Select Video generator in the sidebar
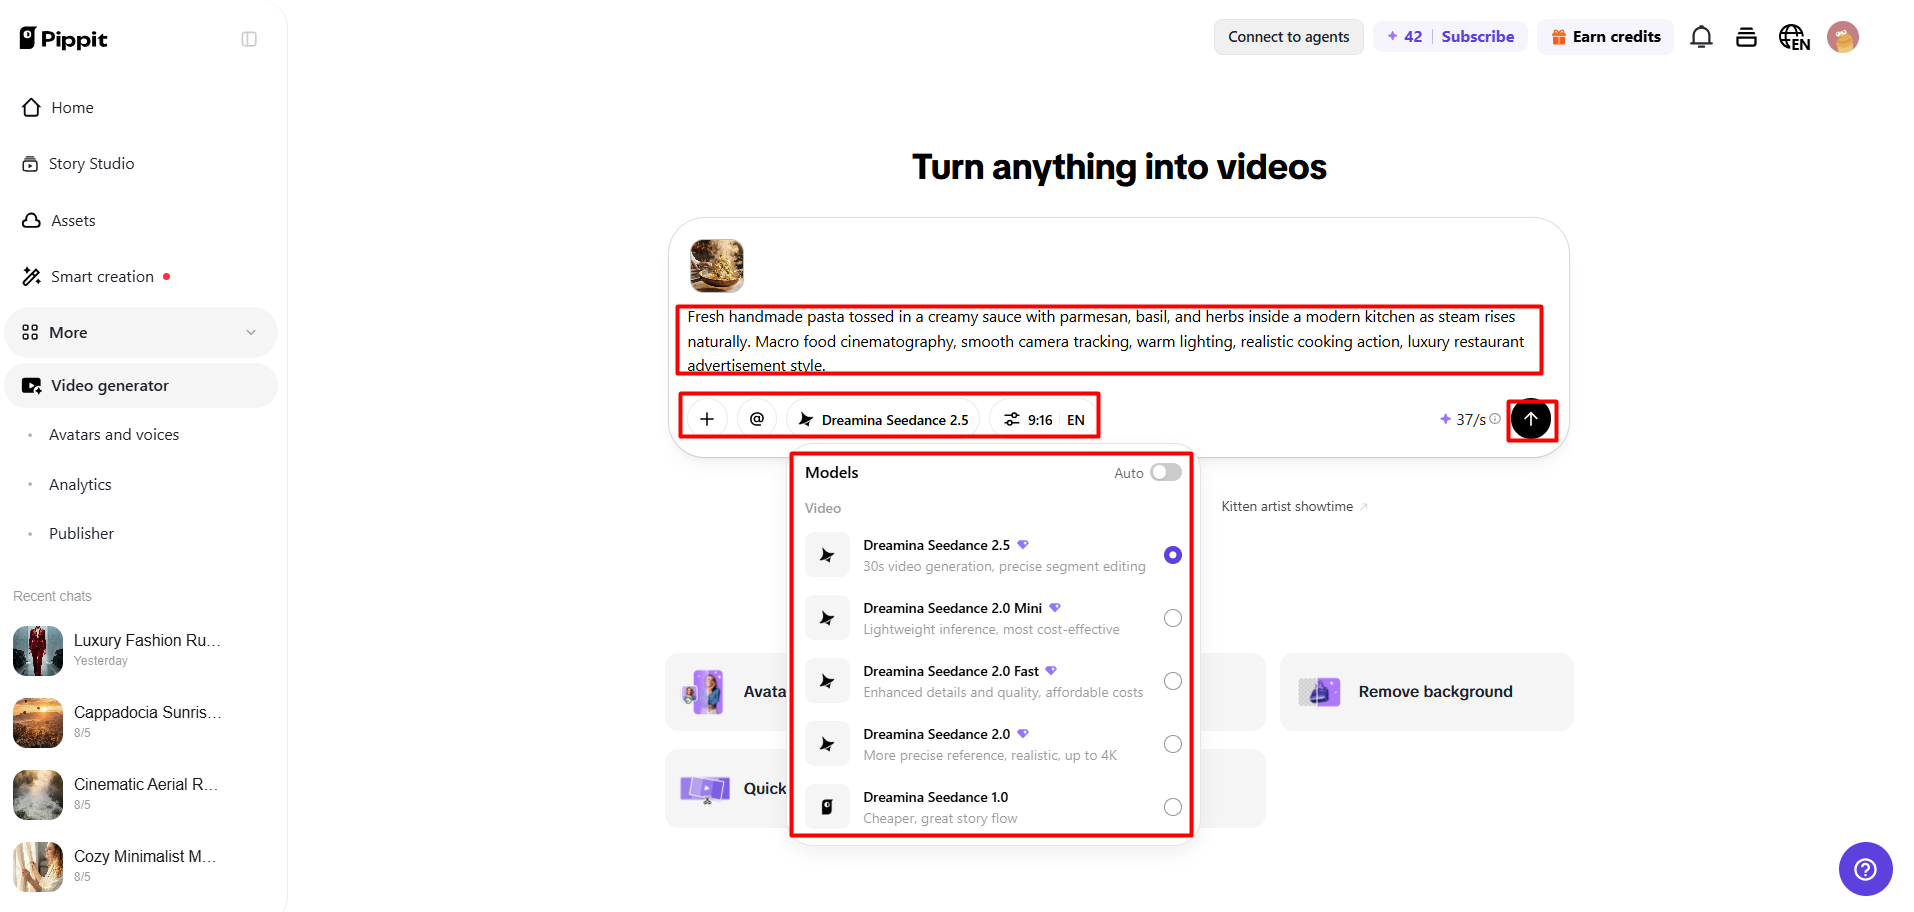1914x912 pixels. 141,385
